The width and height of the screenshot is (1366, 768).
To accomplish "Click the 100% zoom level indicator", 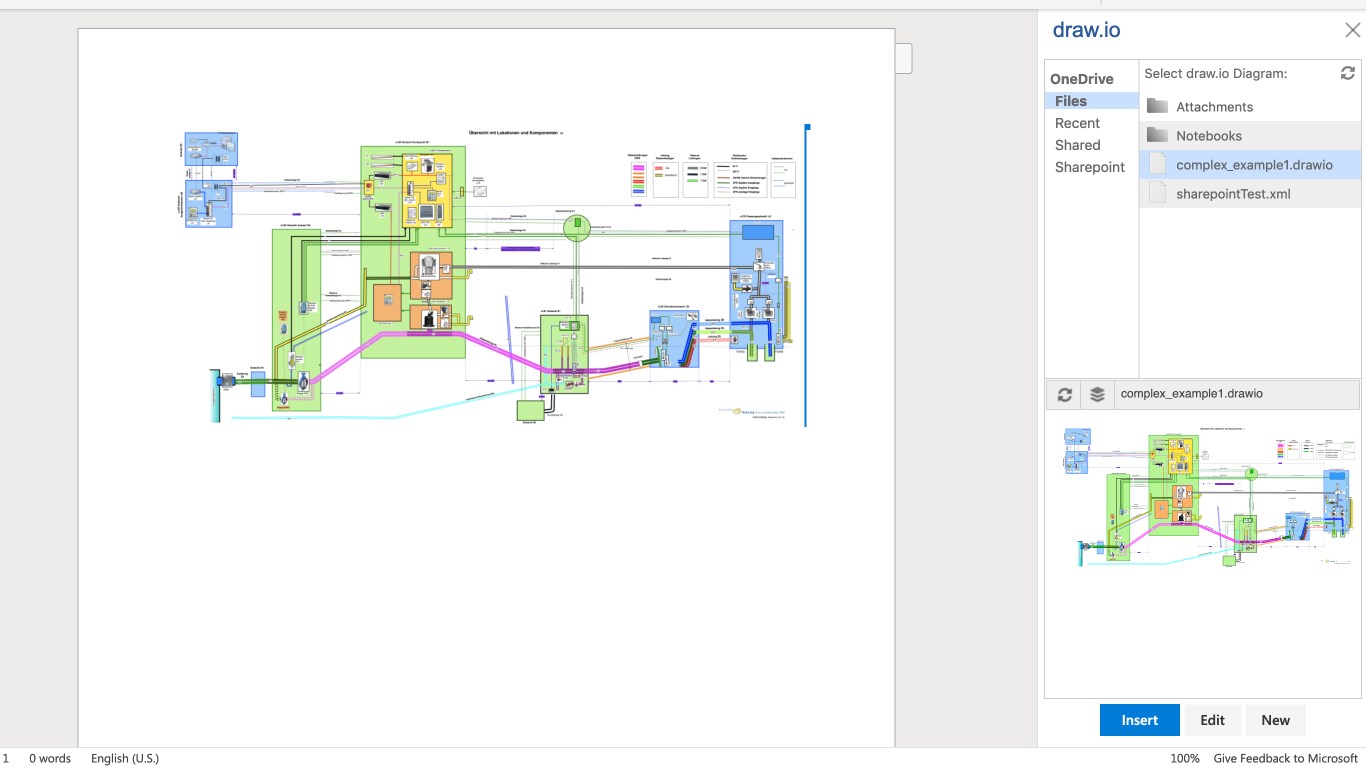I will [1184, 758].
